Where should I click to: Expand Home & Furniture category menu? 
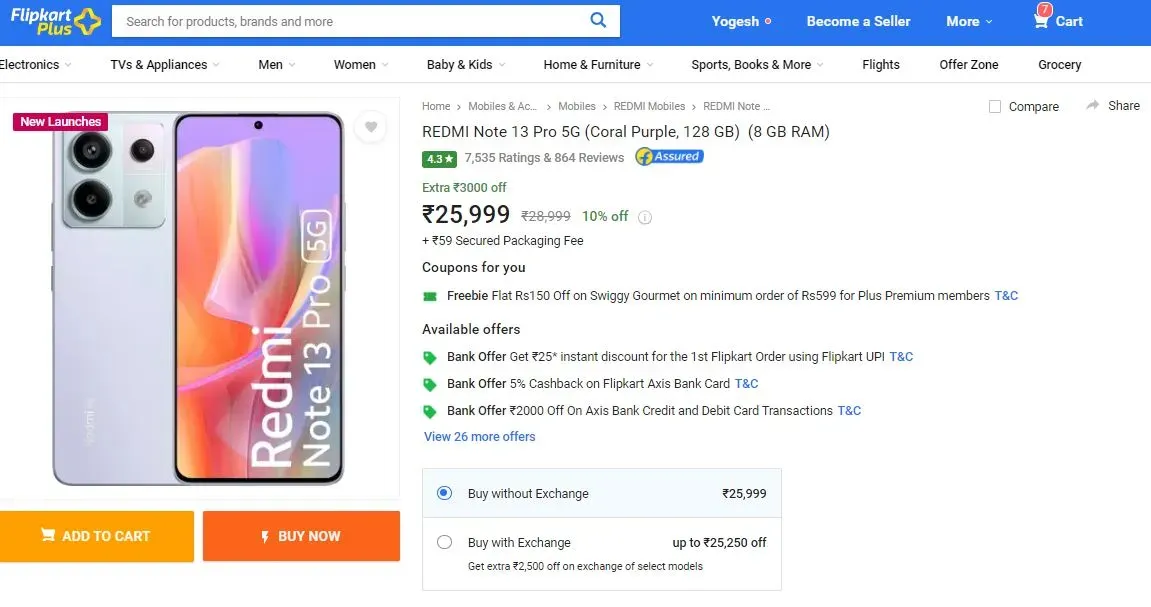598,65
